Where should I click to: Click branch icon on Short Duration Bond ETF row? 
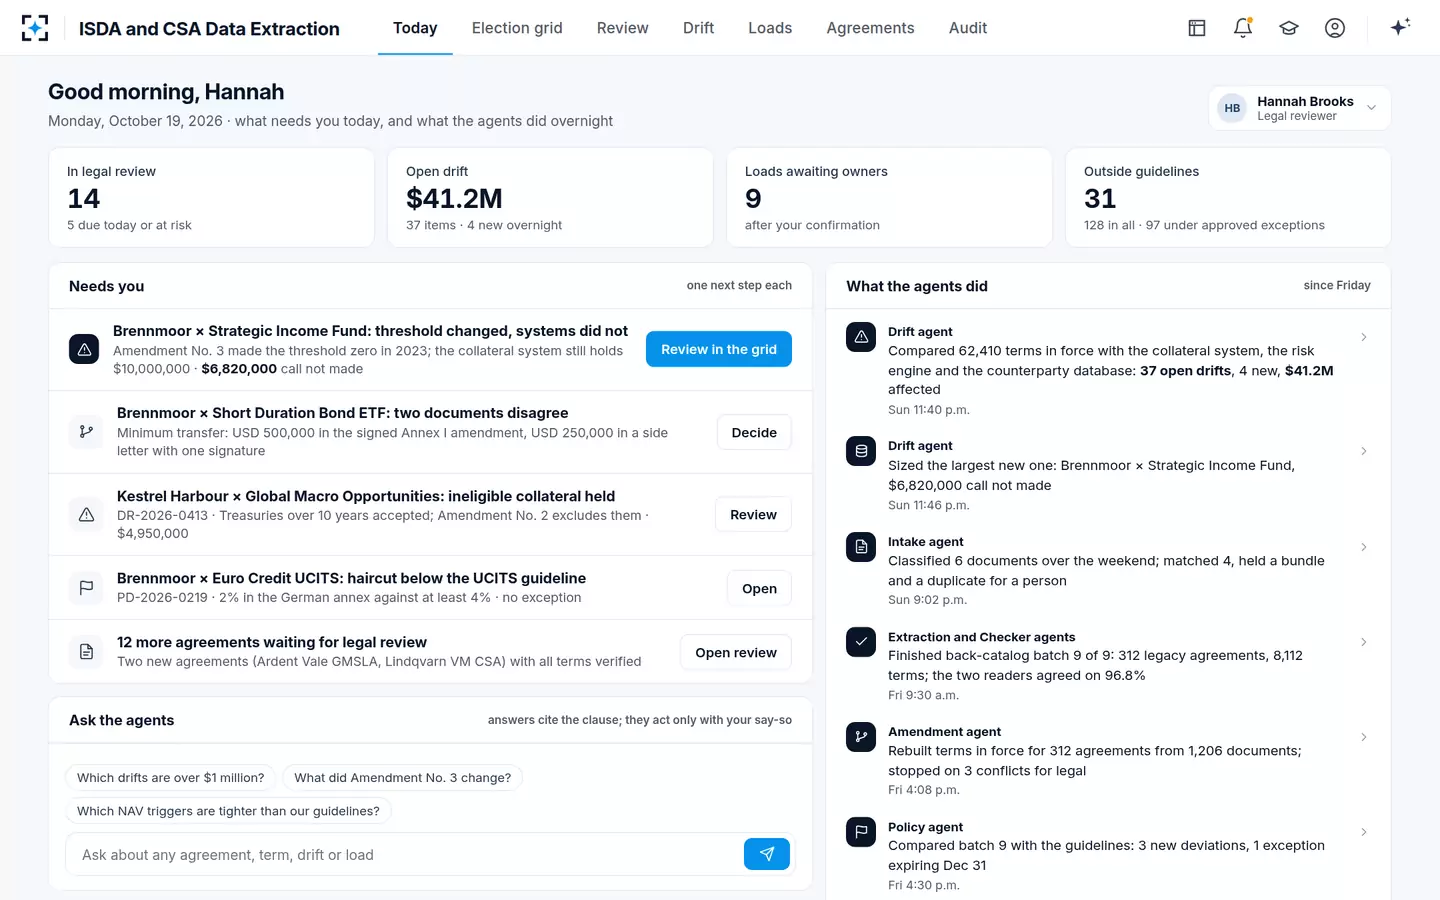tap(87, 432)
